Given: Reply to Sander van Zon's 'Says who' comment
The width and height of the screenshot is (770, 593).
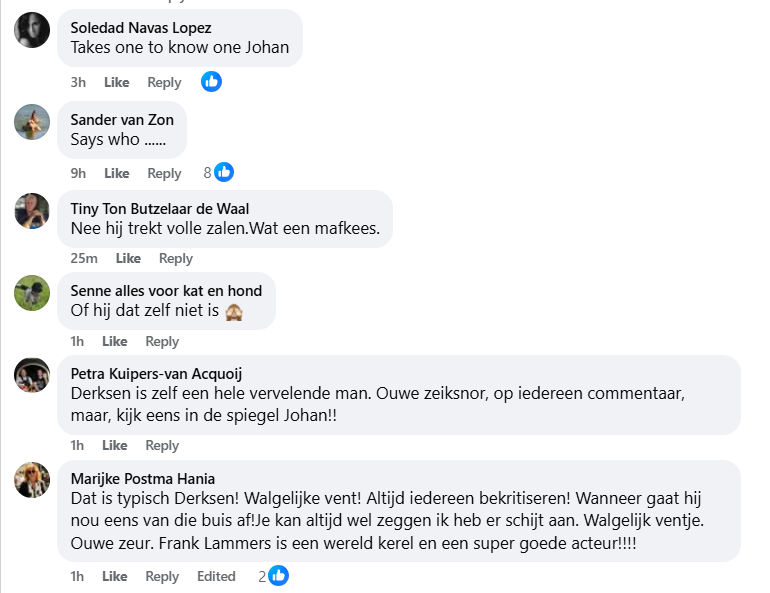Looking at the screenshot, I should tap(164, 173).
